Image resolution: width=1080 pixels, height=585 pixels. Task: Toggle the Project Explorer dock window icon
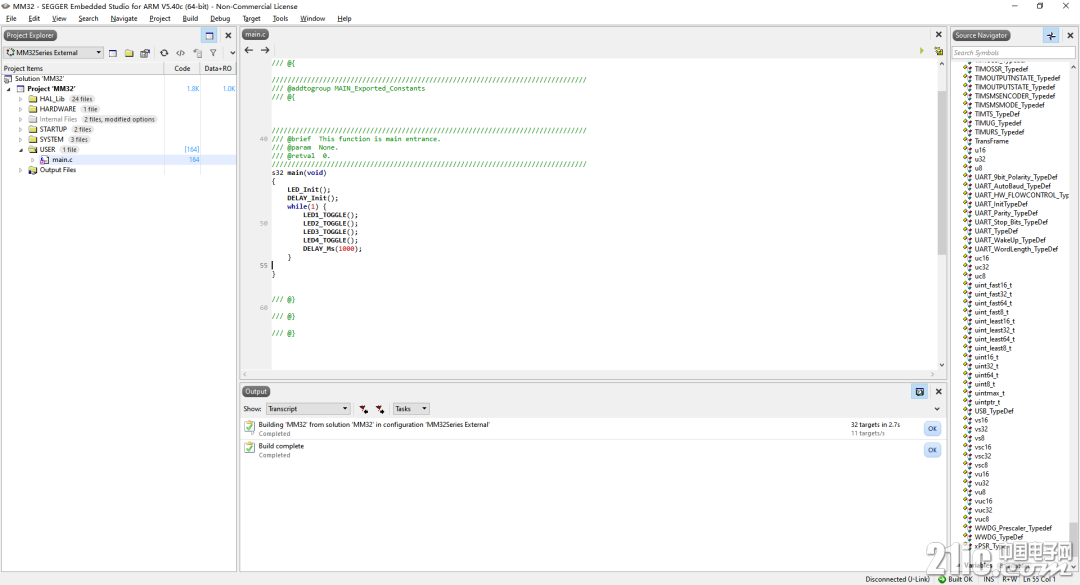pos(209,36)
